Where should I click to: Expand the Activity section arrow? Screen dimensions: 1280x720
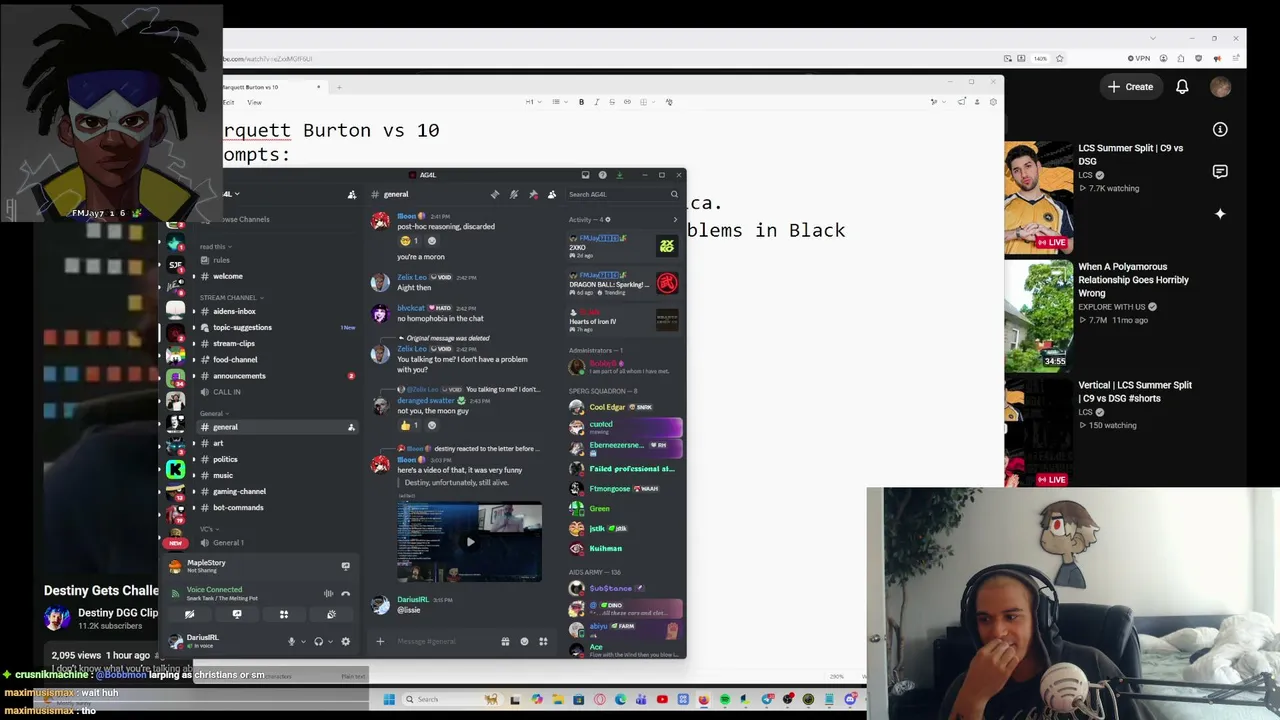coord(675,220)
